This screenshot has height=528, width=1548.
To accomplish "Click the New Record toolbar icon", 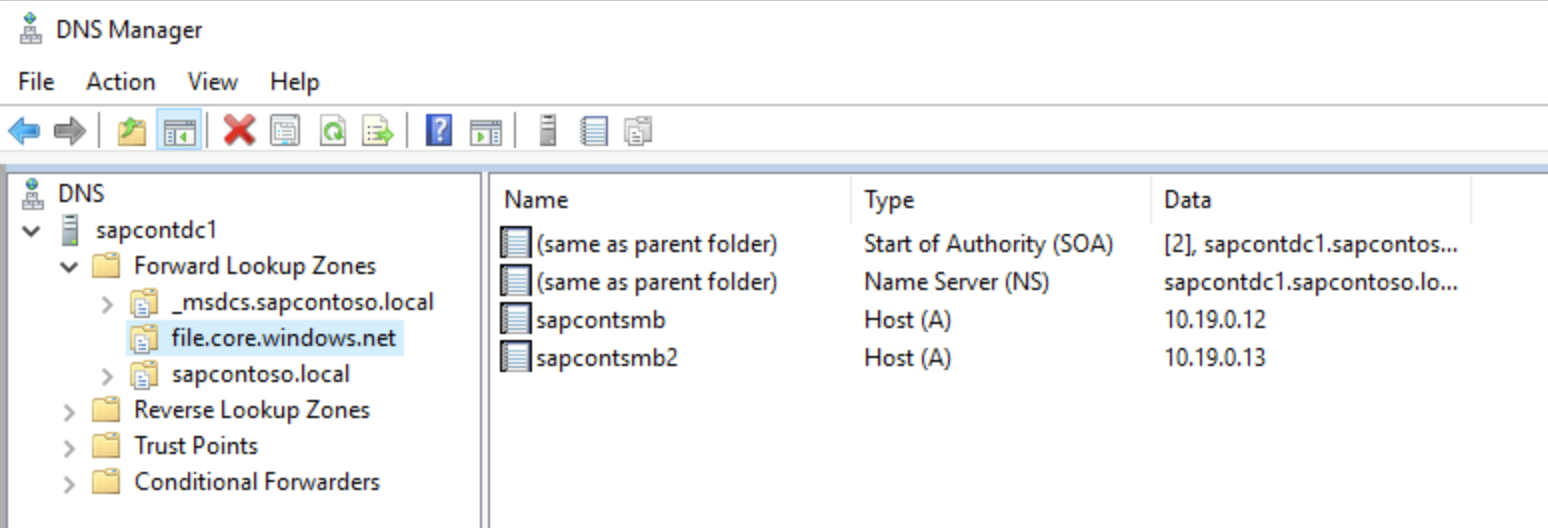I will point(594,130).
